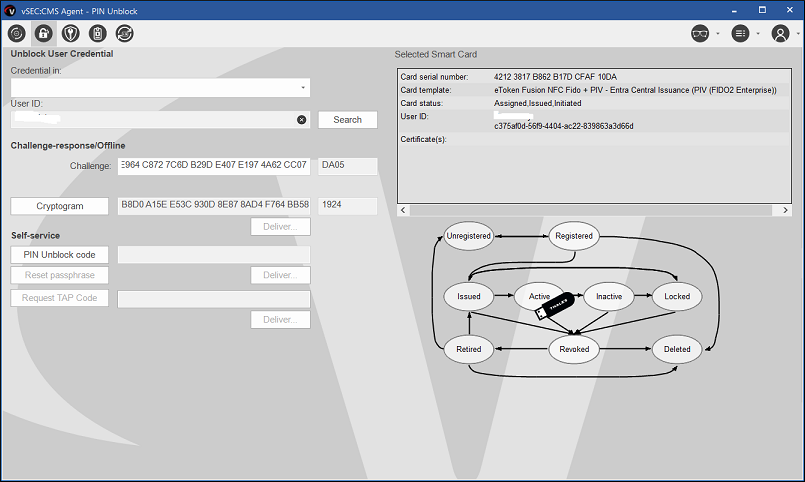This screenshot has height=482, width=805.
Task: Click the Issued state node
Action: tap(469, 296)
